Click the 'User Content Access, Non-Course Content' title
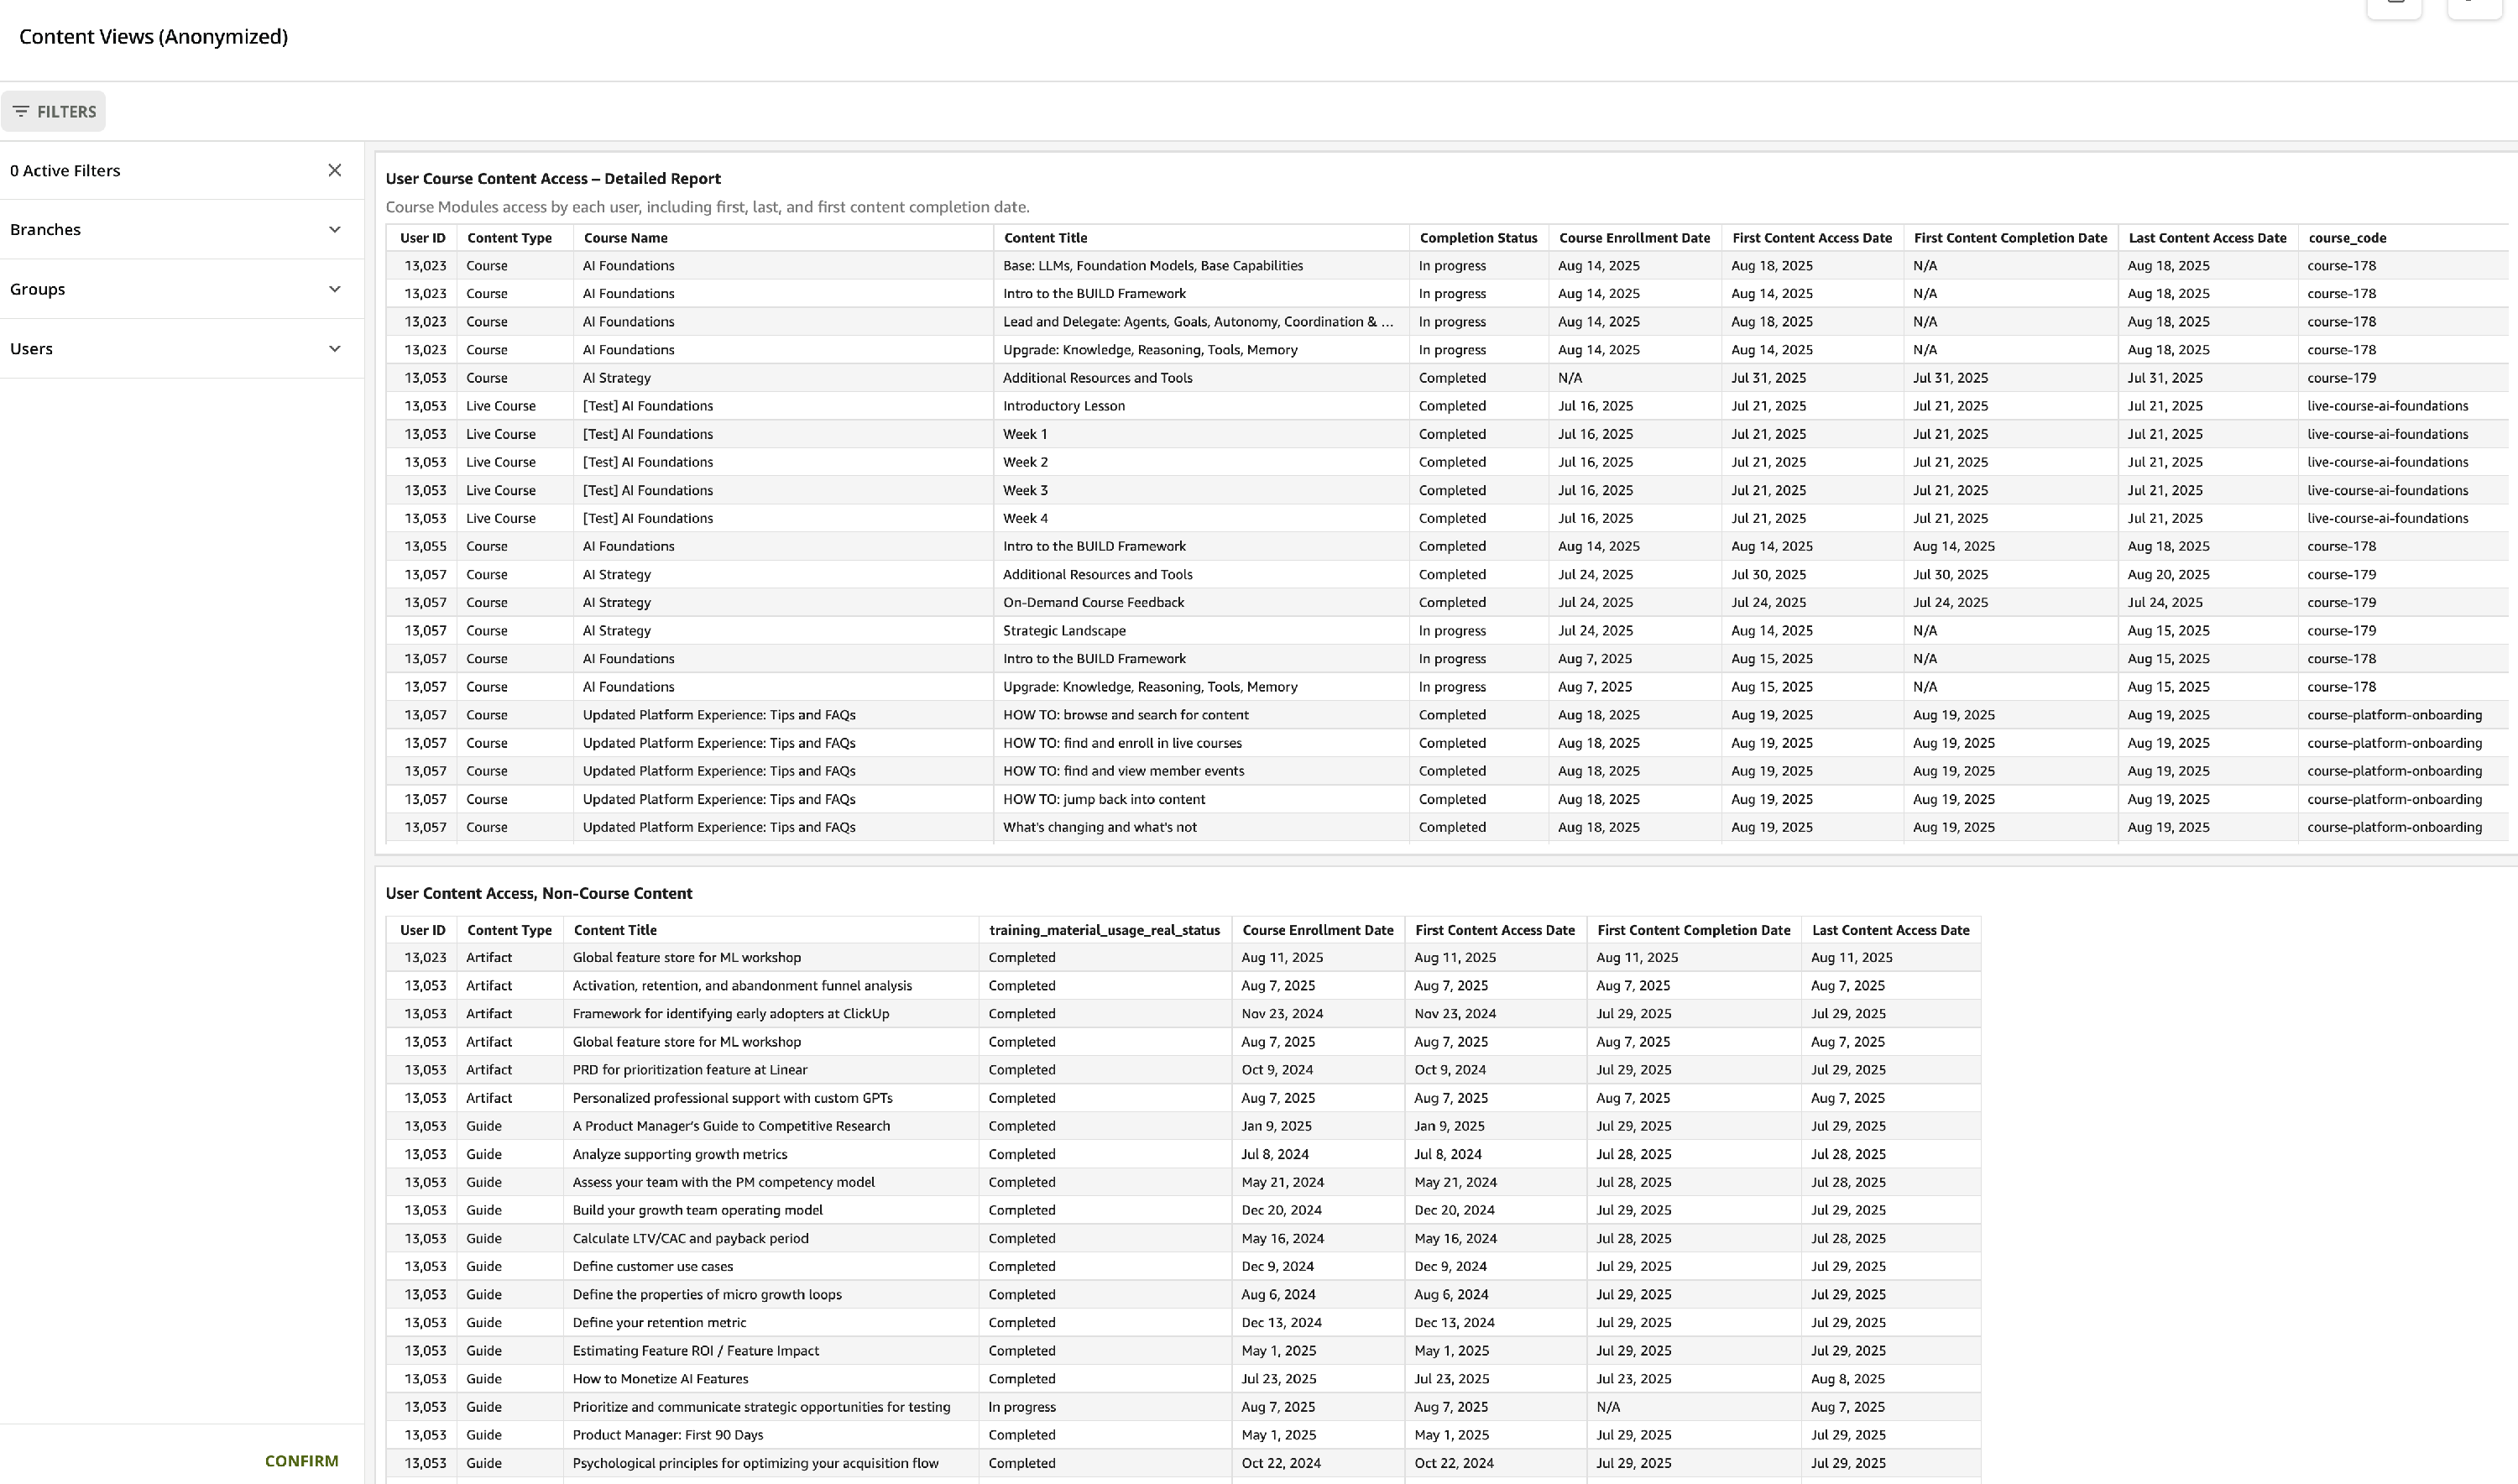This screenshot has width=2518, height=1484. pyautogui.click(x=538, y=894)
